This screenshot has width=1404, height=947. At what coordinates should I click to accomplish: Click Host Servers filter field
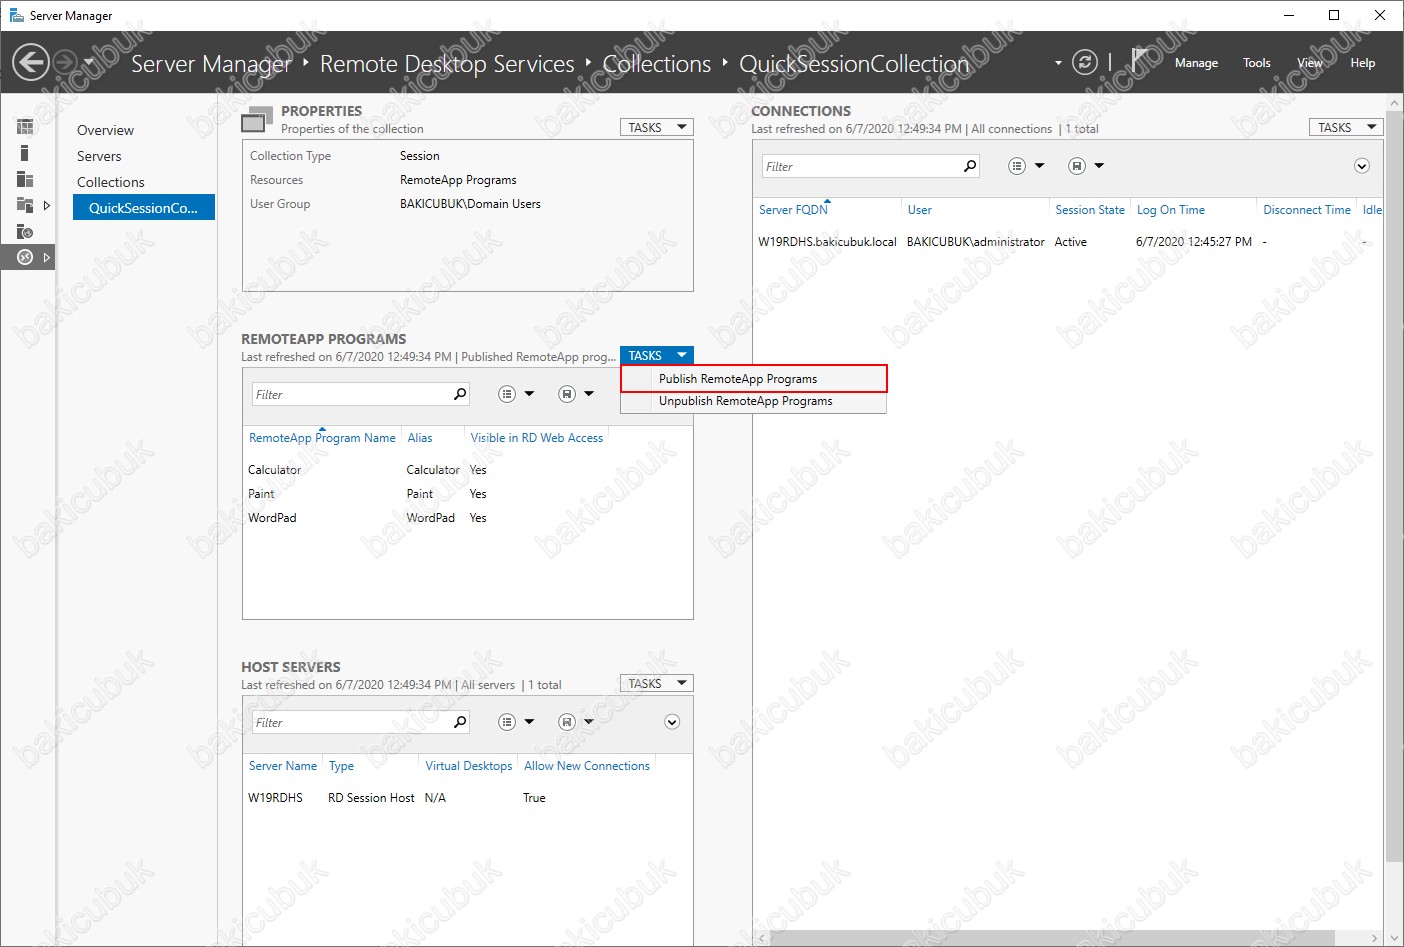(351, 722)
